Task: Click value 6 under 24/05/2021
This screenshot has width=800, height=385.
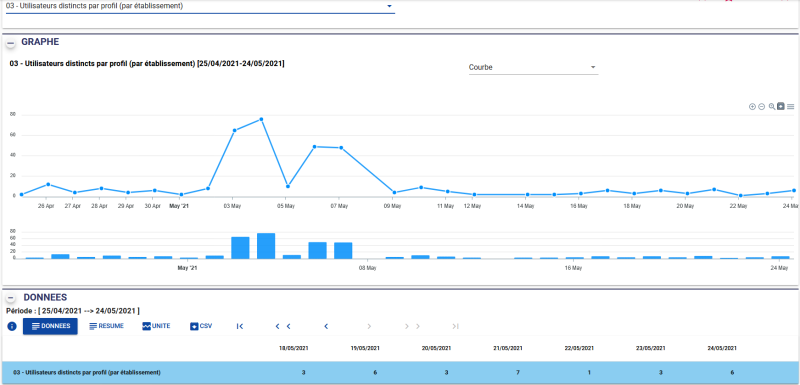Action: [x=732, y=373]
